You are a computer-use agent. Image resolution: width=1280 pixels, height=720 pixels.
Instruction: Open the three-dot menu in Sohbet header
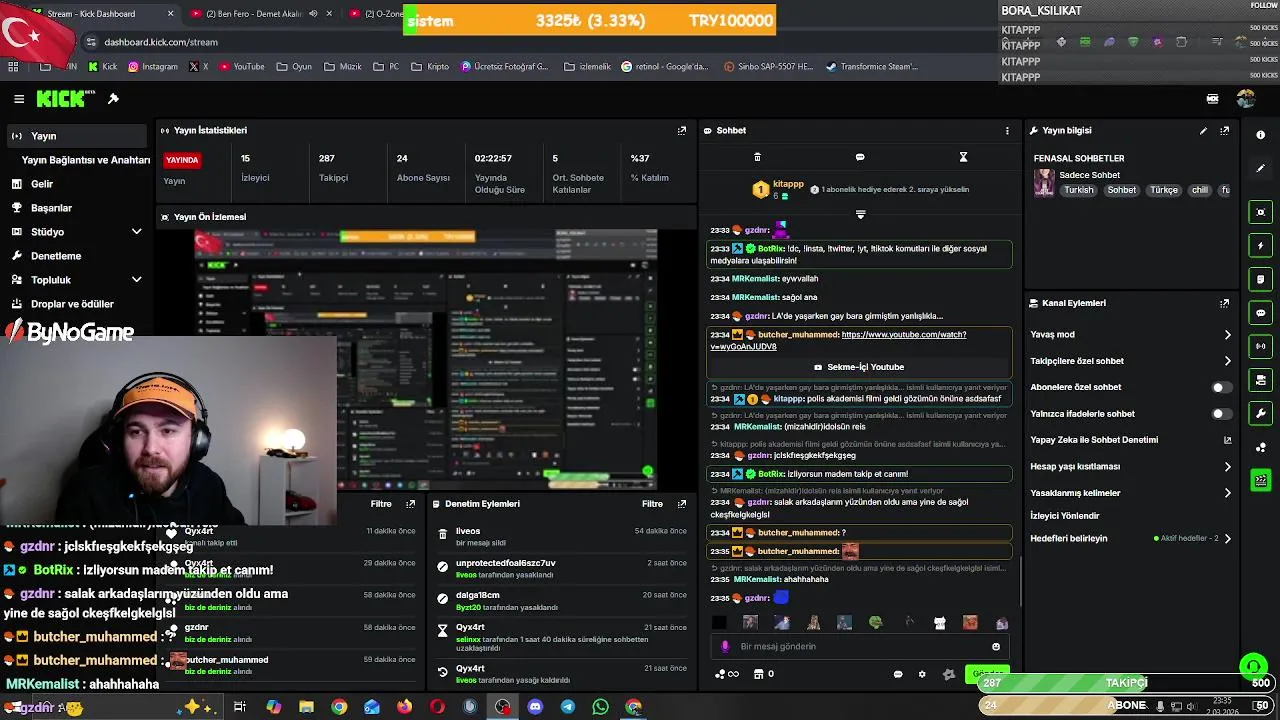[x=1007, y=131]
